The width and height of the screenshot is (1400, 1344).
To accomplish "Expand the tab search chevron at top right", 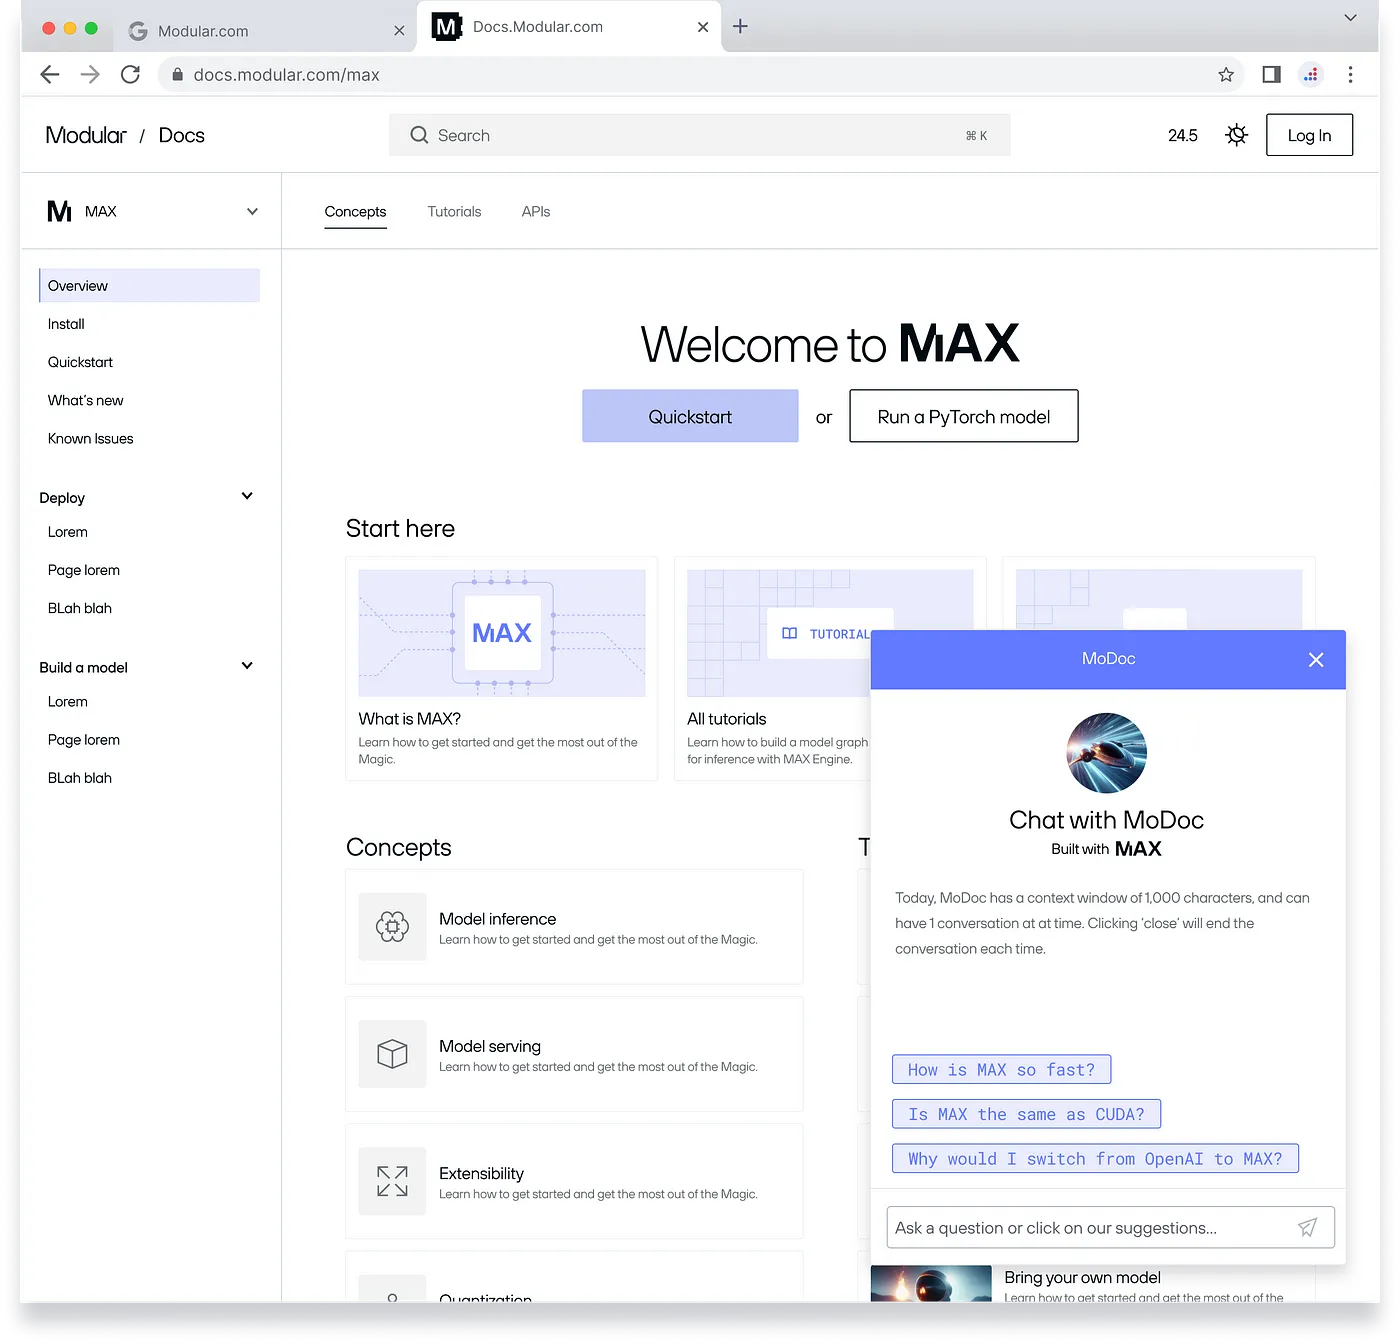I will (x=1350, y=18).
